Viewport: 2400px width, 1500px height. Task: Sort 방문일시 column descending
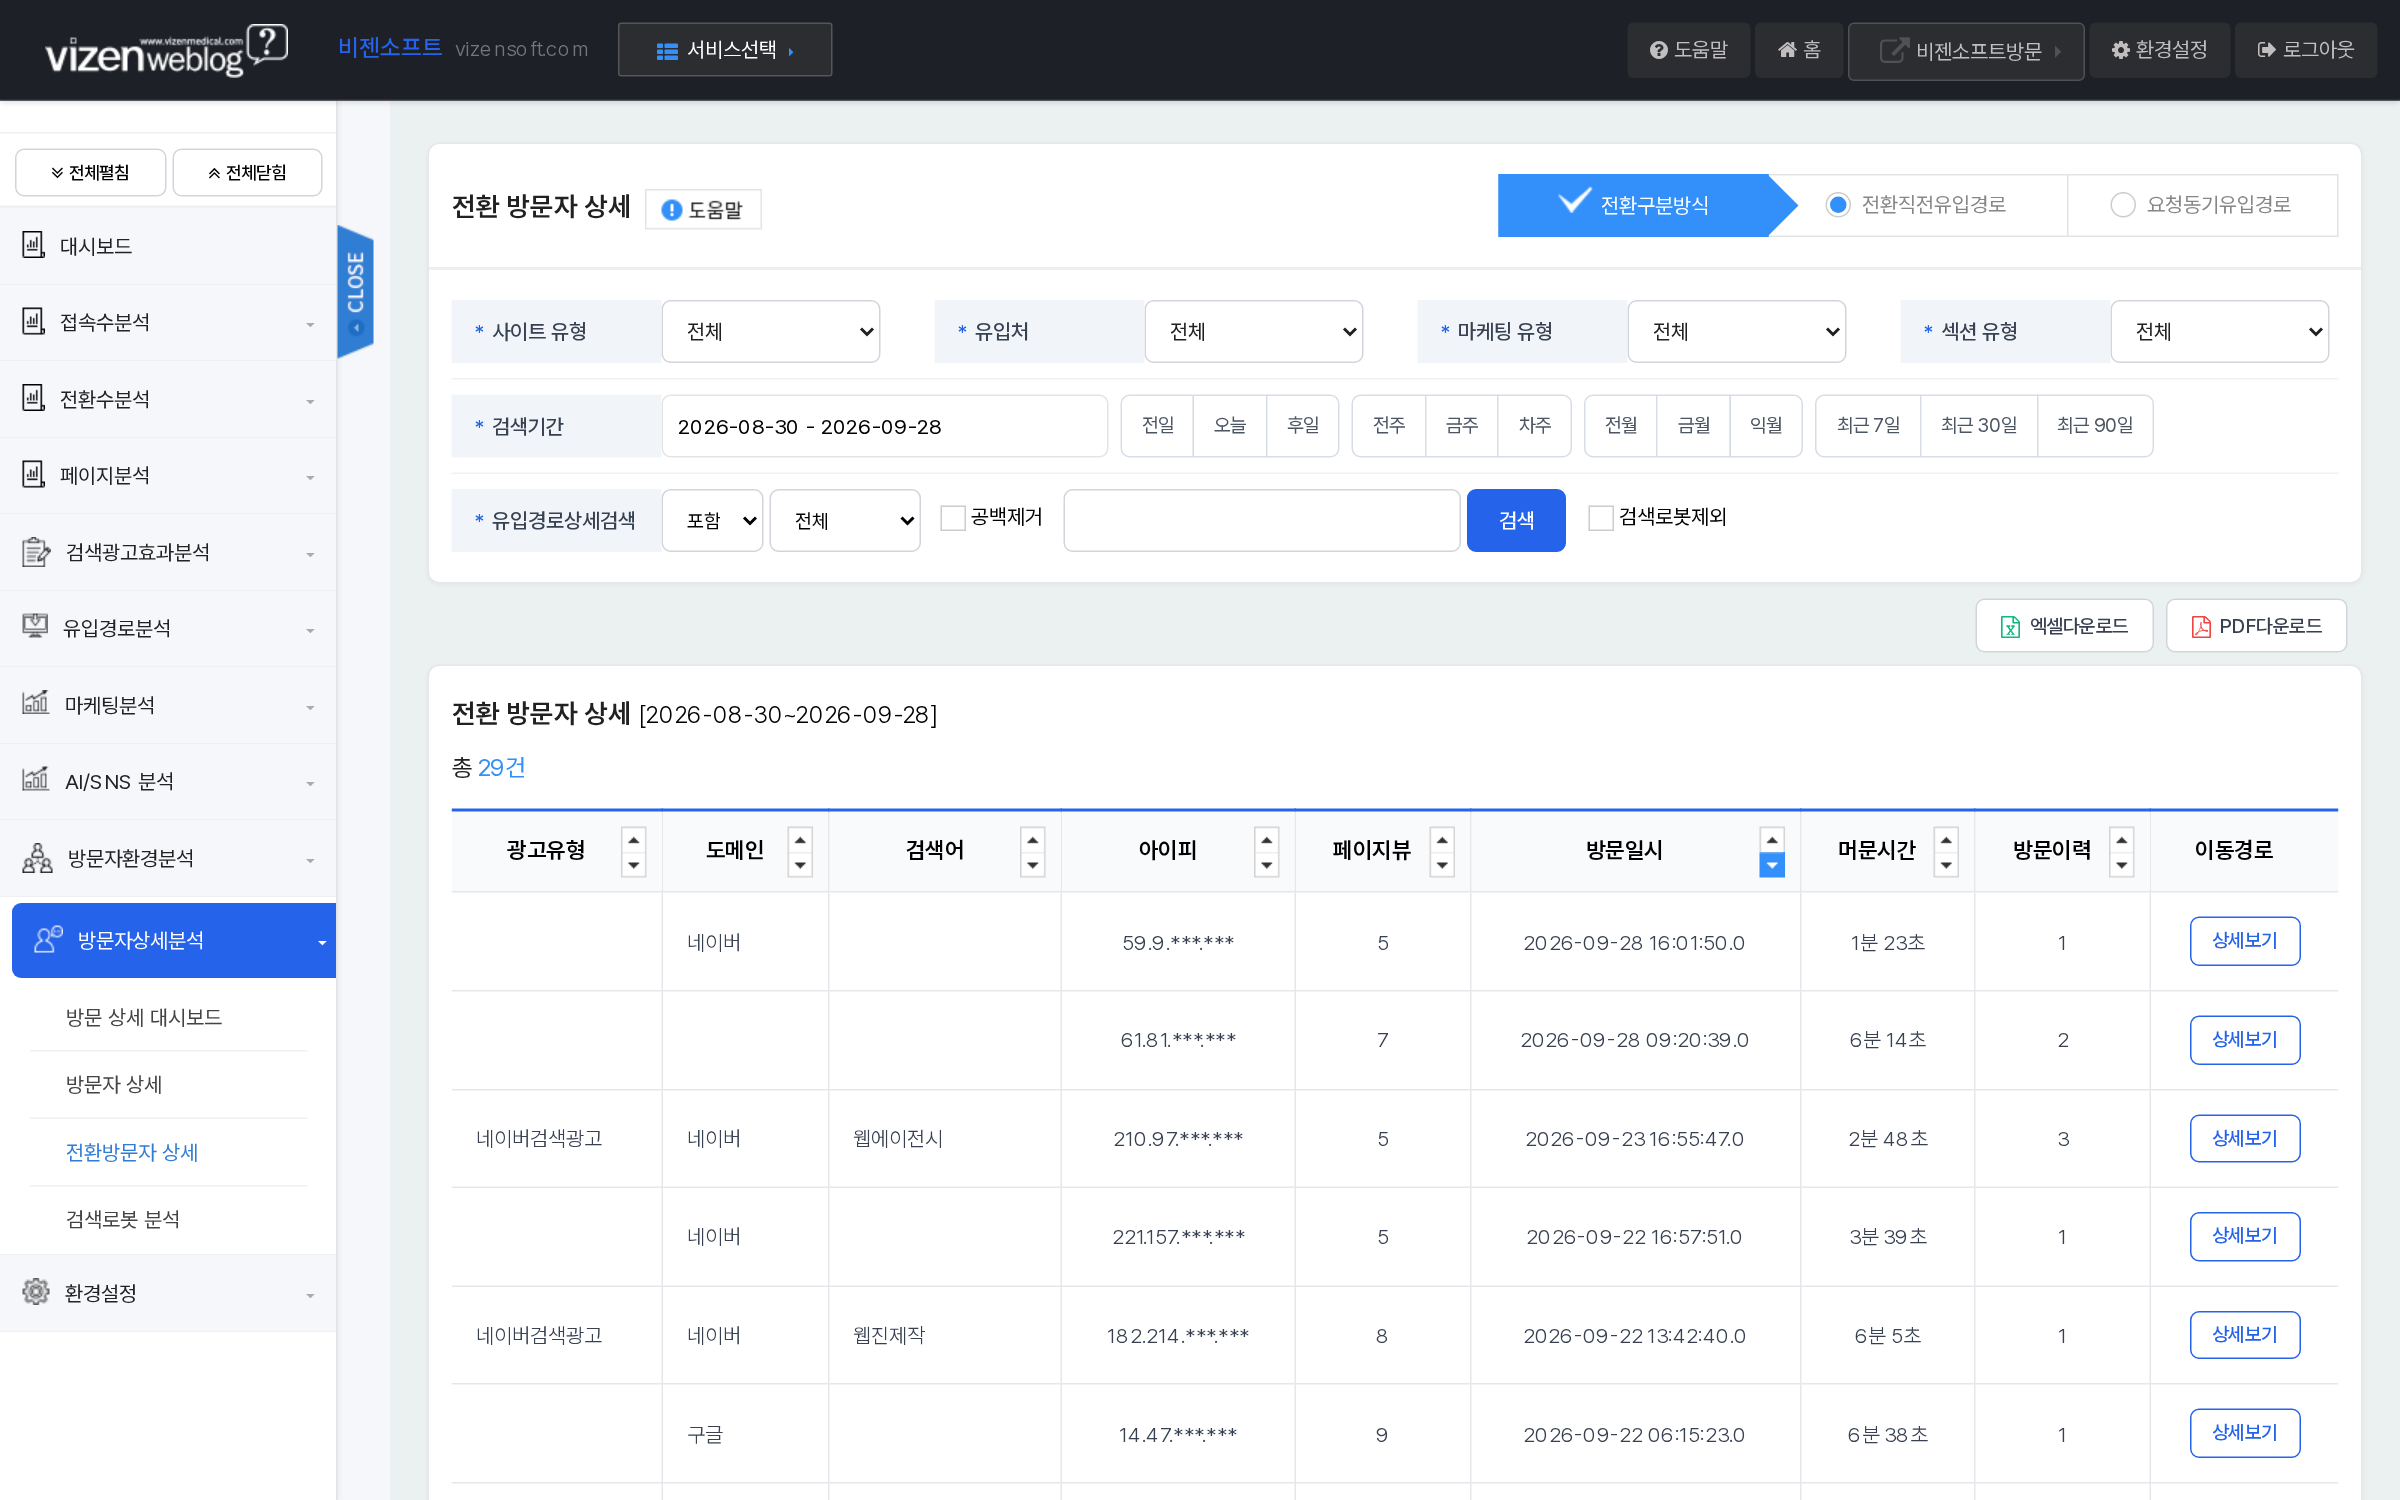click(1772, 866)
